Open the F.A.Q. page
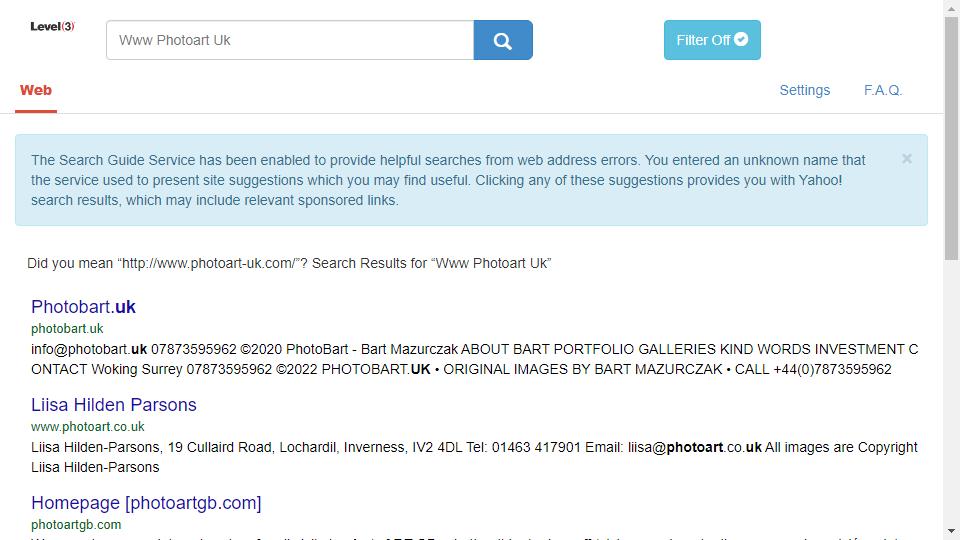Screen dimensions: 960x540 pyautogui.click(x=883, y=91)
